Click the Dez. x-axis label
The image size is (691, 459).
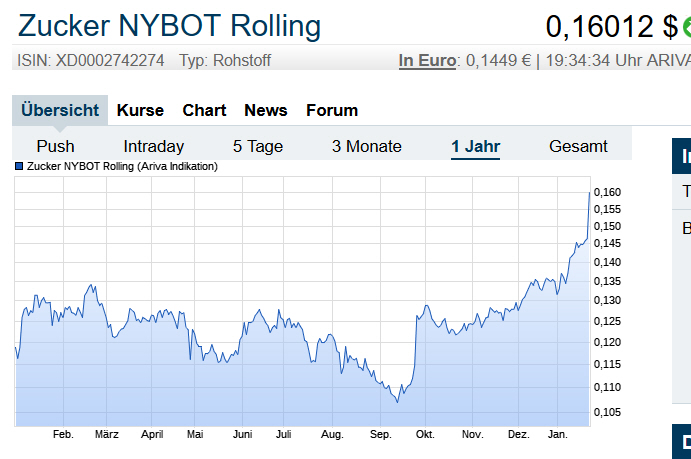click(518, 434)
